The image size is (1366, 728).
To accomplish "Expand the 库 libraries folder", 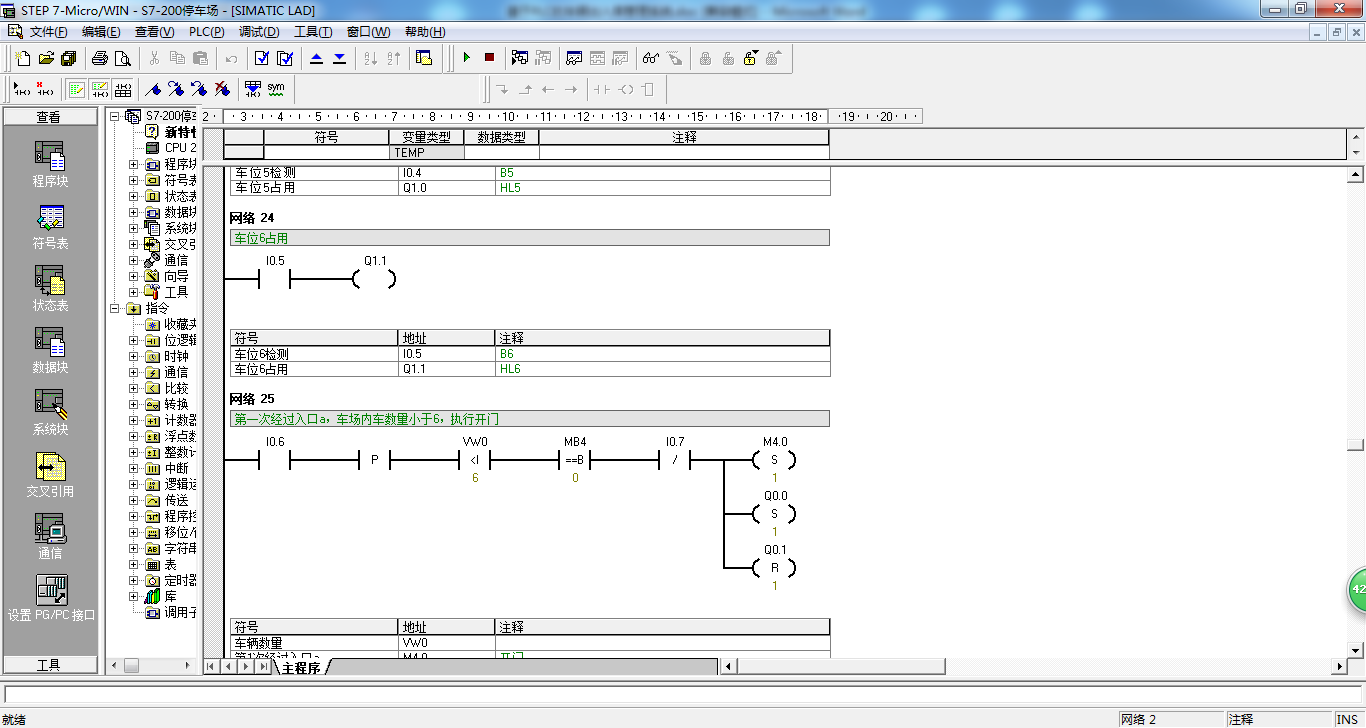I will 134,596.
